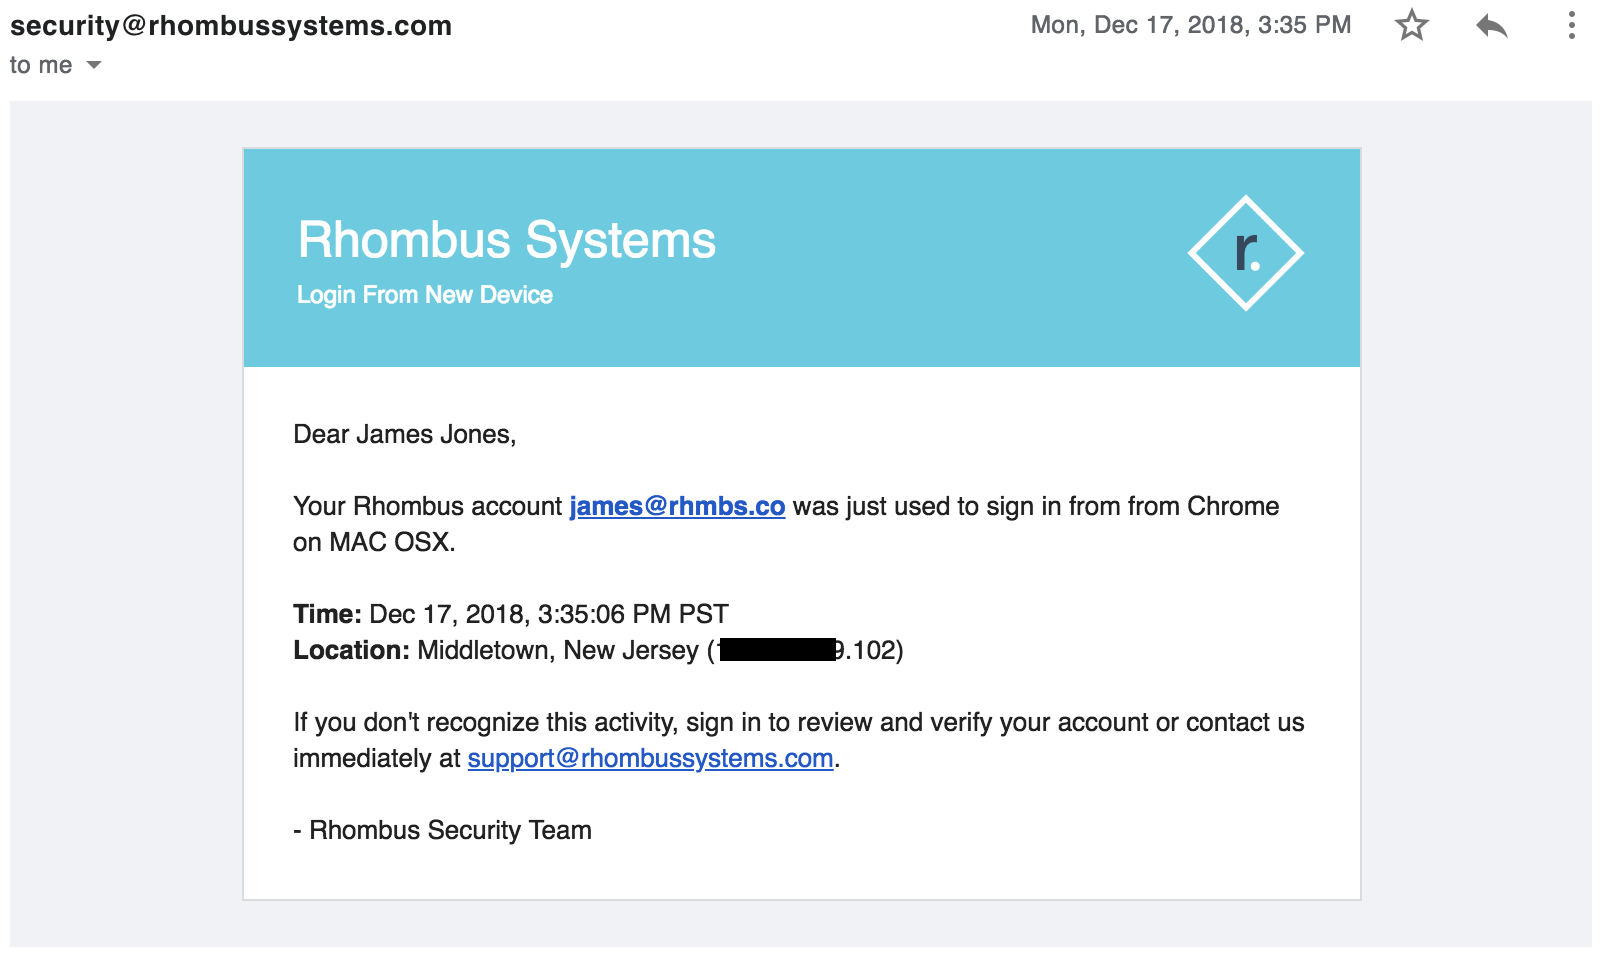This screenshot has width=1604, height=954.
Task: Click the bold "Time:" label
Action: [327, 614]
